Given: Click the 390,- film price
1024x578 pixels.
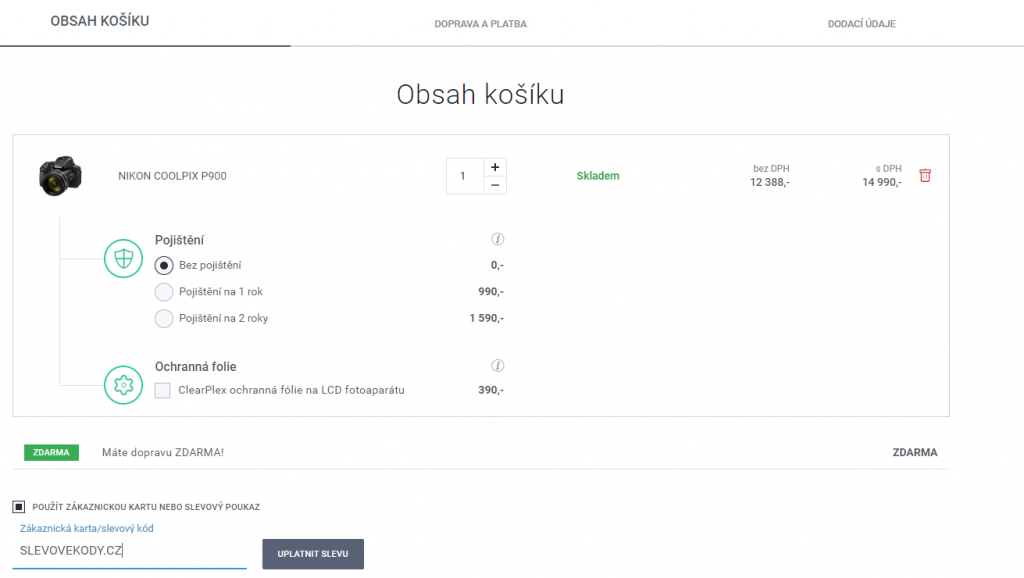Looking at the screenshot, I should (491, 390).
